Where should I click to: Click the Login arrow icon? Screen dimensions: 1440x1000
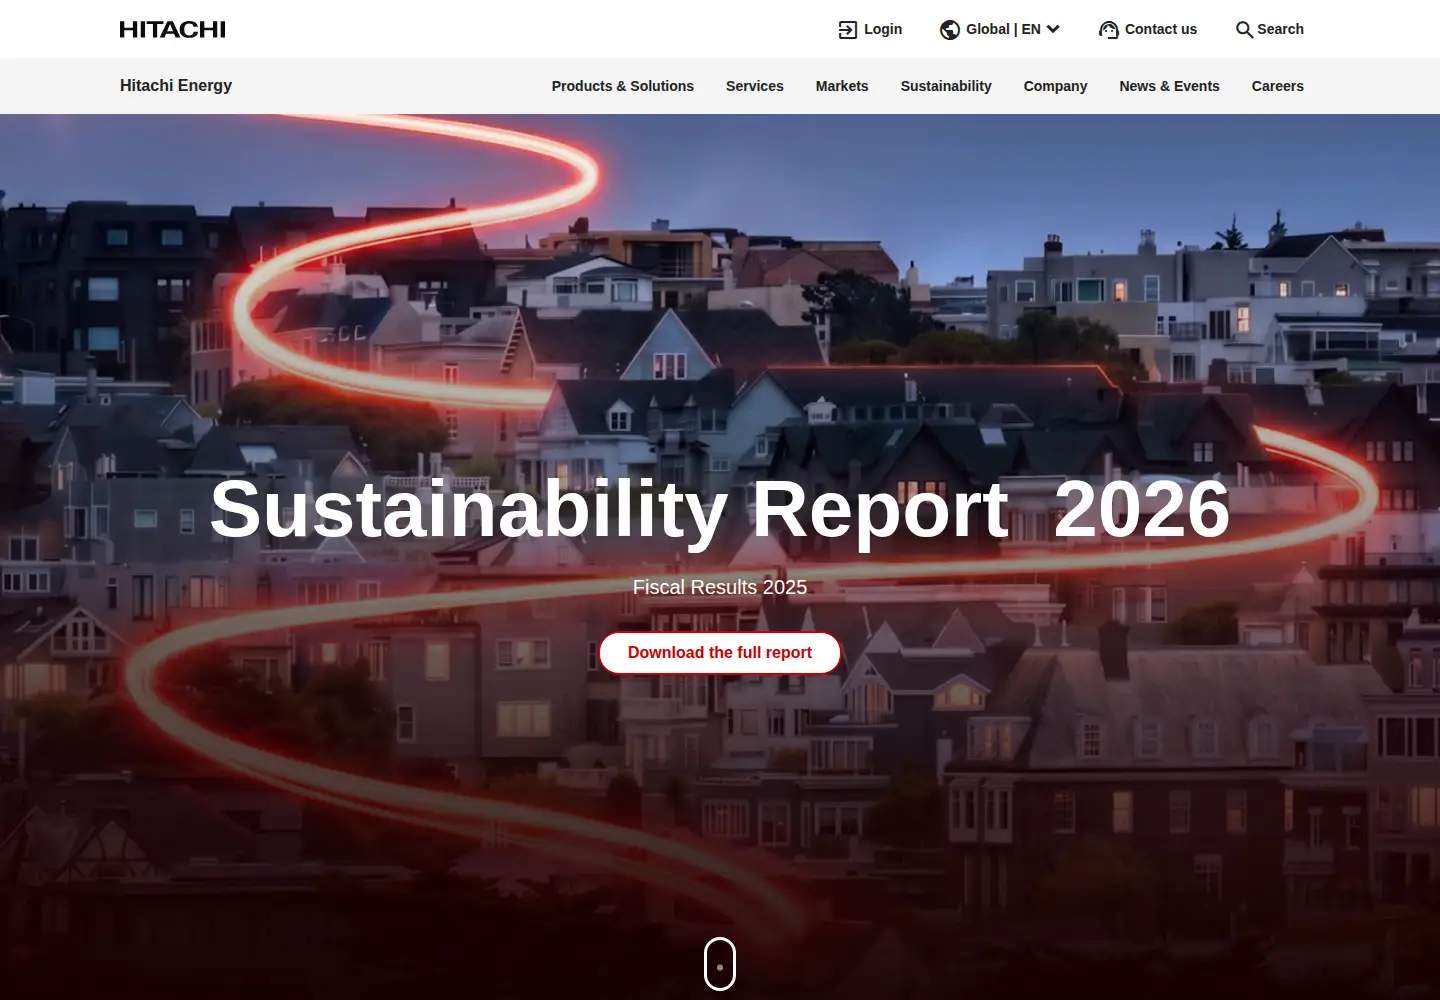848,30
